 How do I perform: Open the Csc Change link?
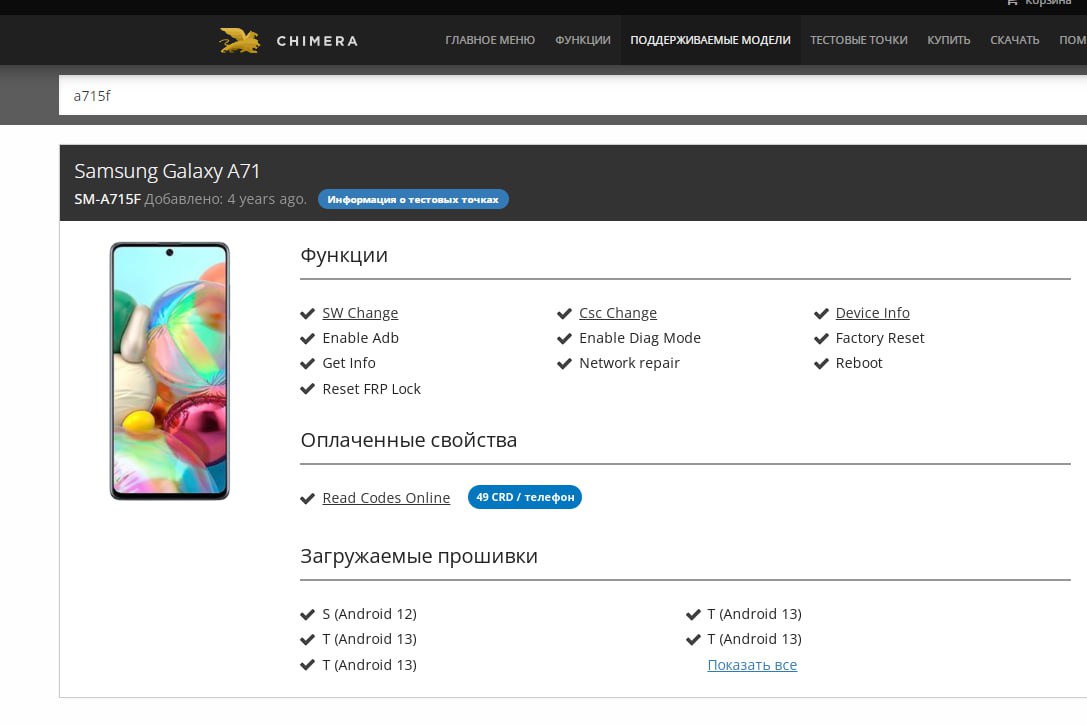618,313
